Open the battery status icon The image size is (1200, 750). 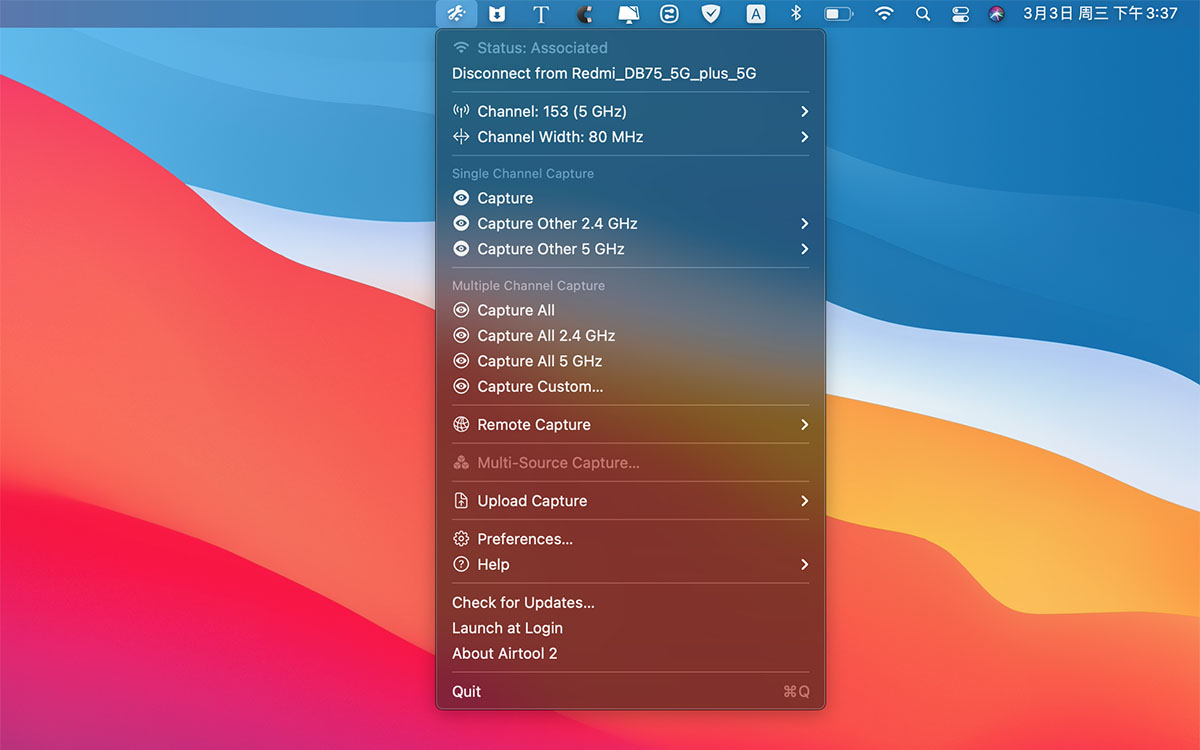point(838,14)
